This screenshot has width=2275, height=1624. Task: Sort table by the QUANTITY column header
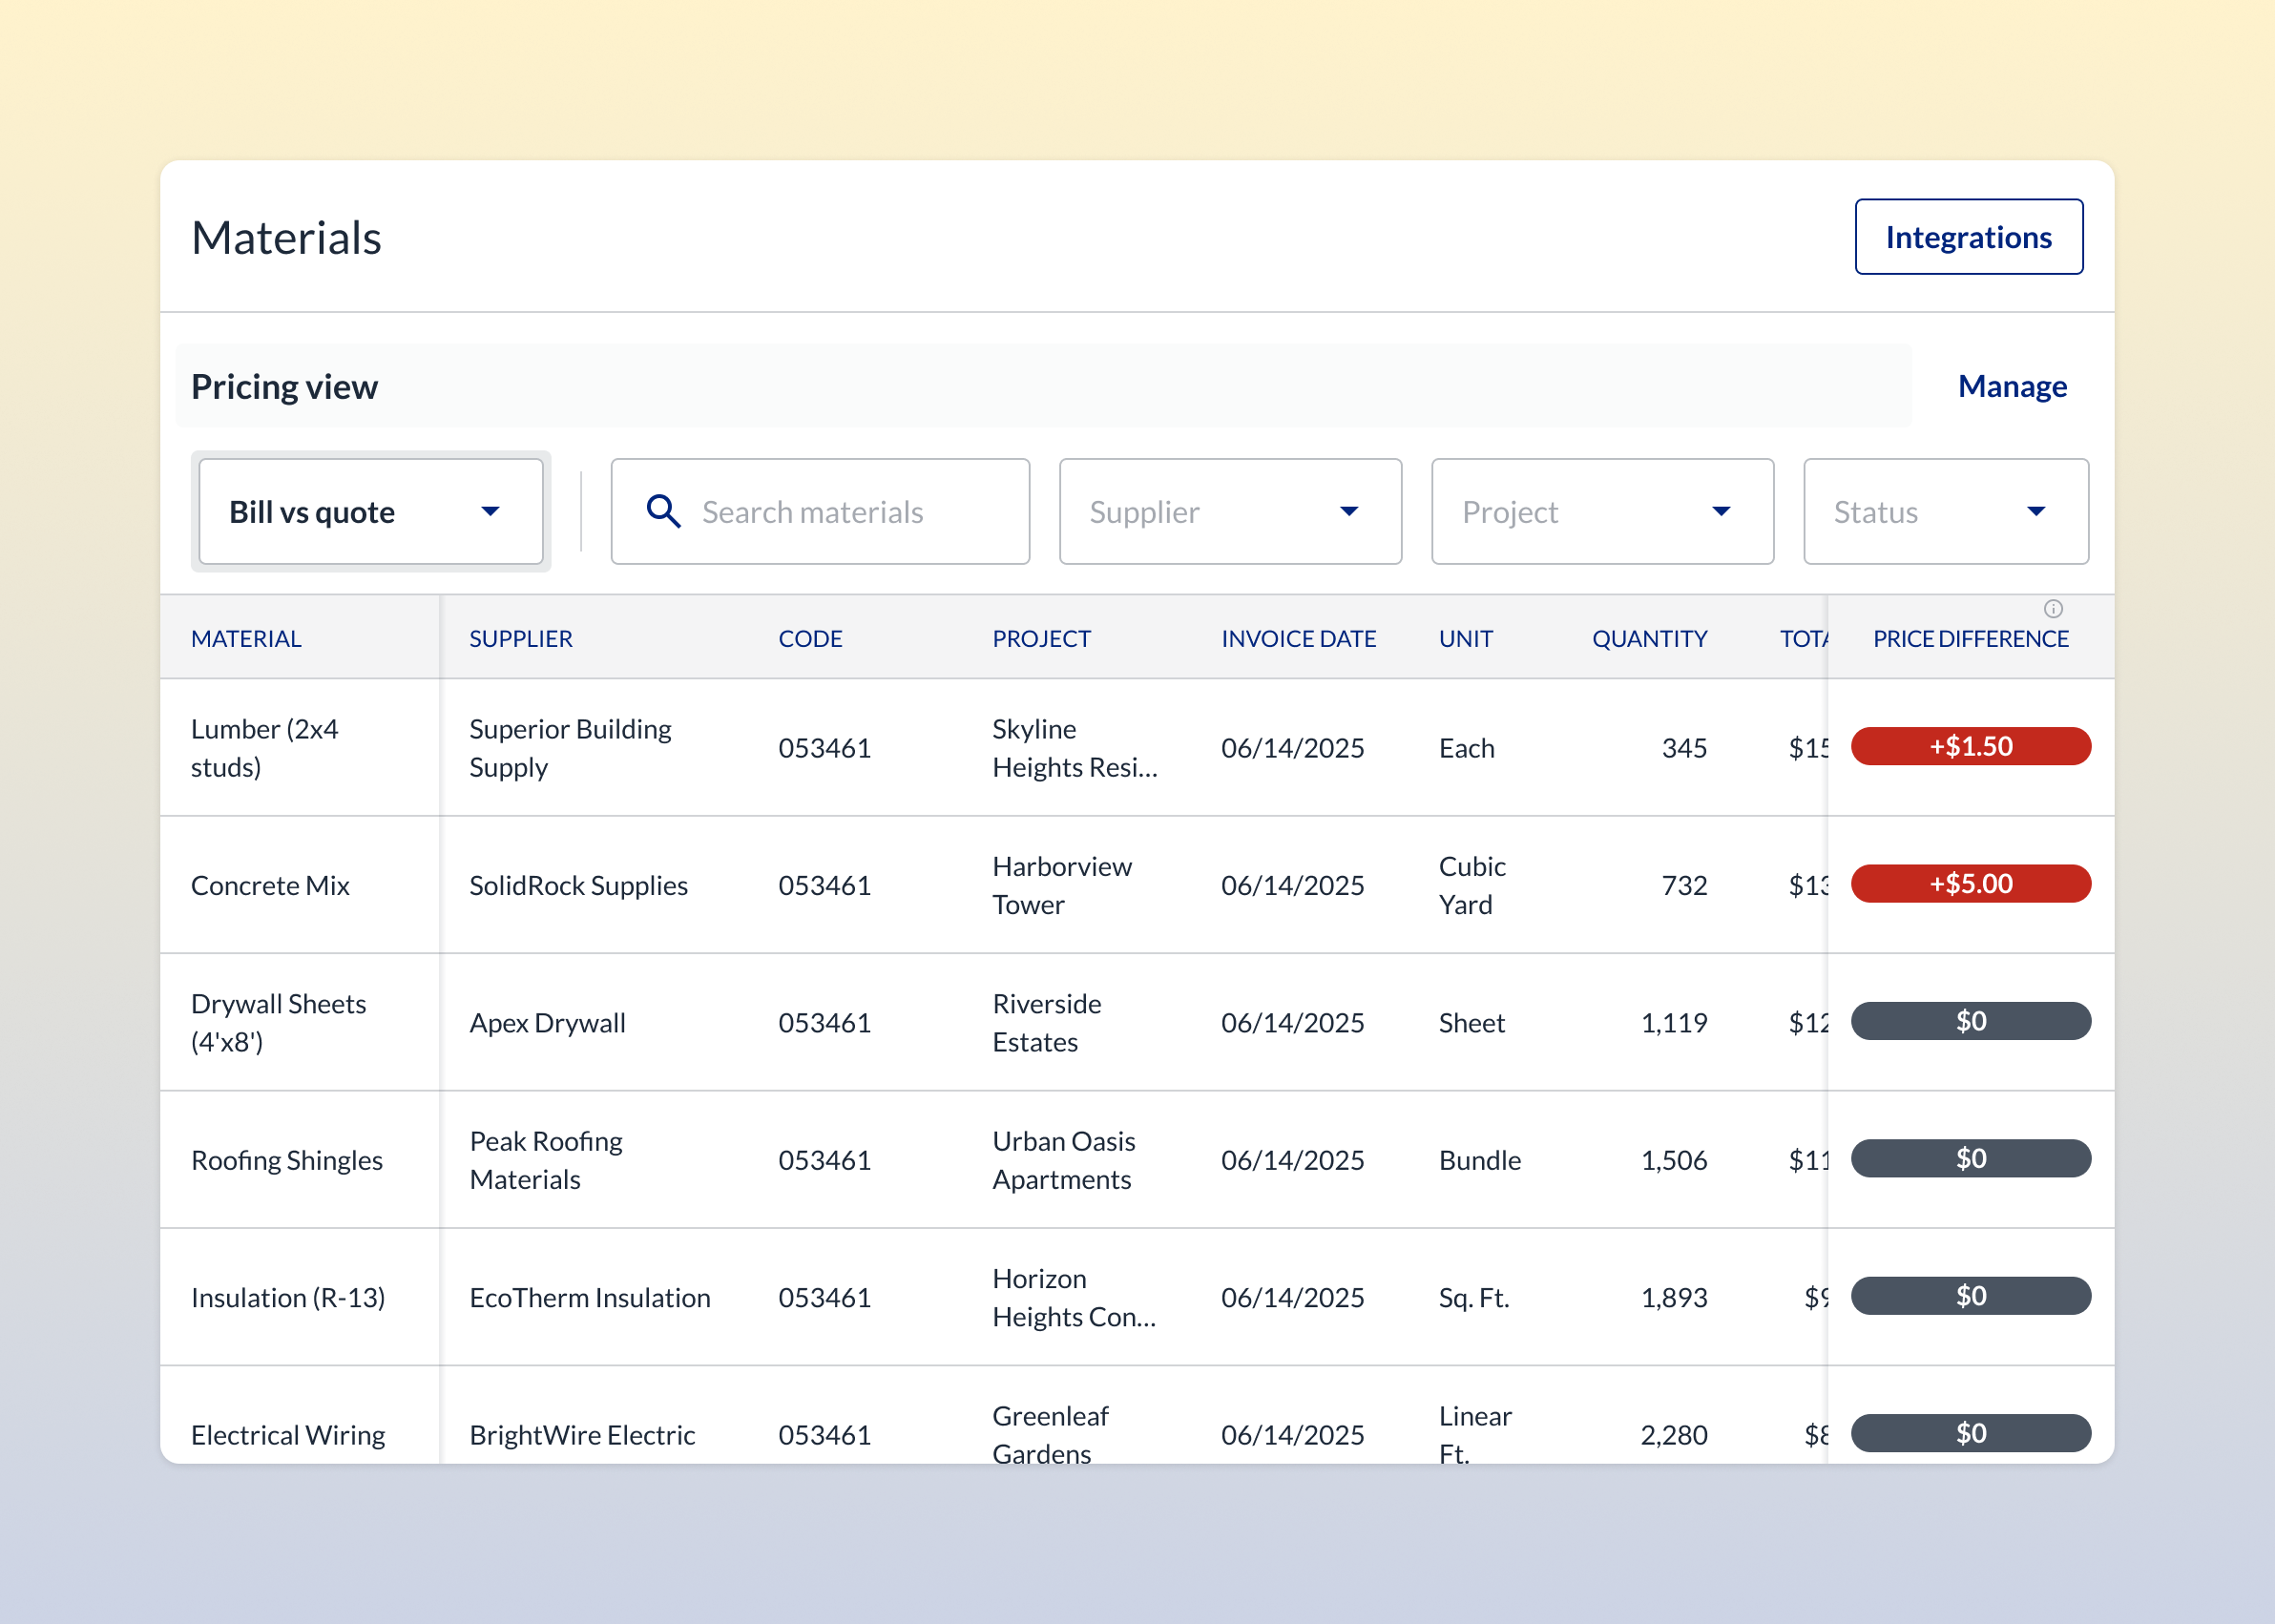(x=1649, y=638)
